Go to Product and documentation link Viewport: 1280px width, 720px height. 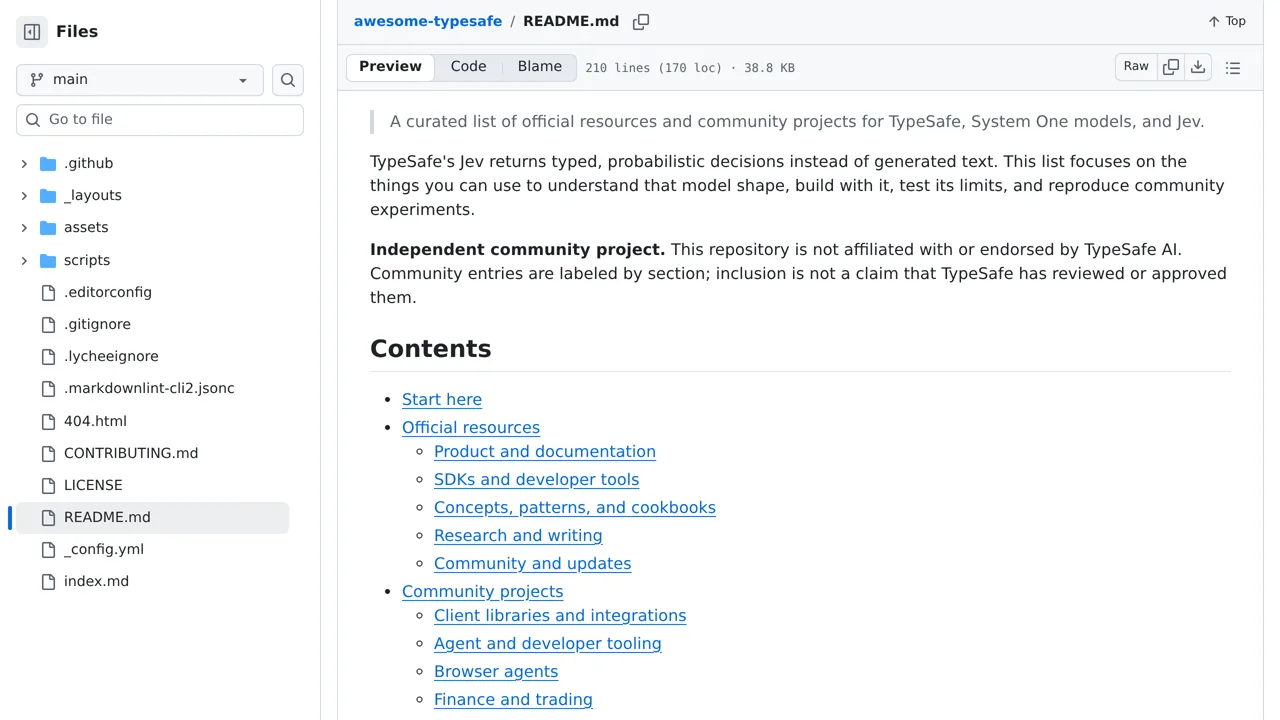(545, 451)
